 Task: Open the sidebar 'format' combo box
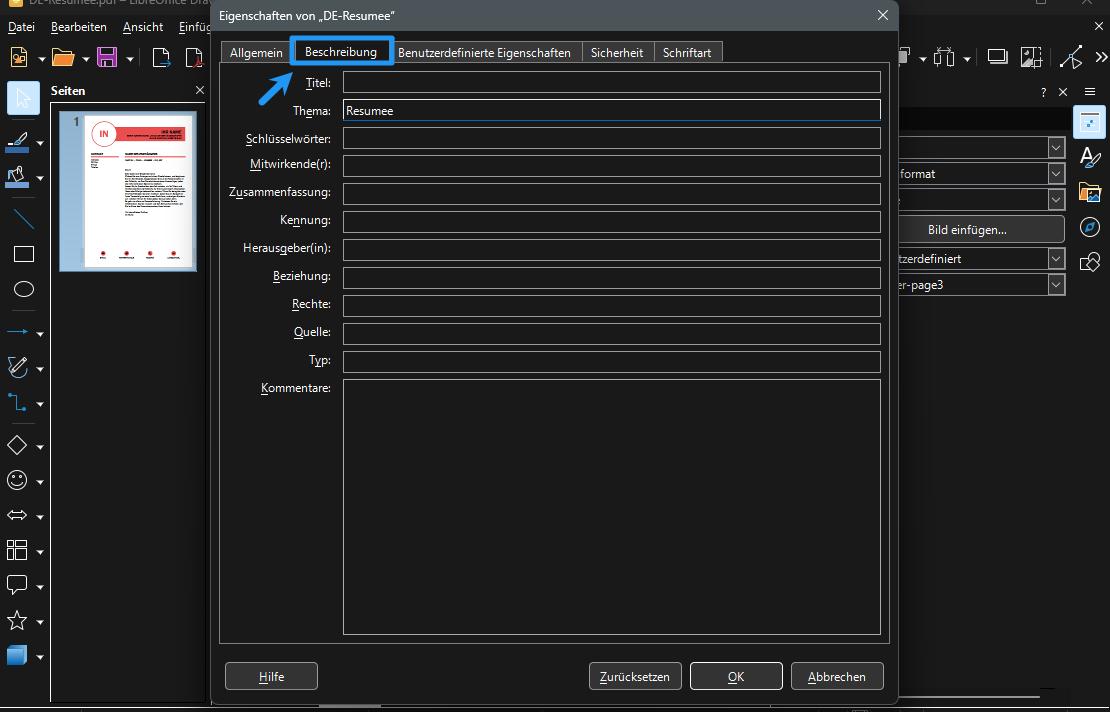pos(982,173)
